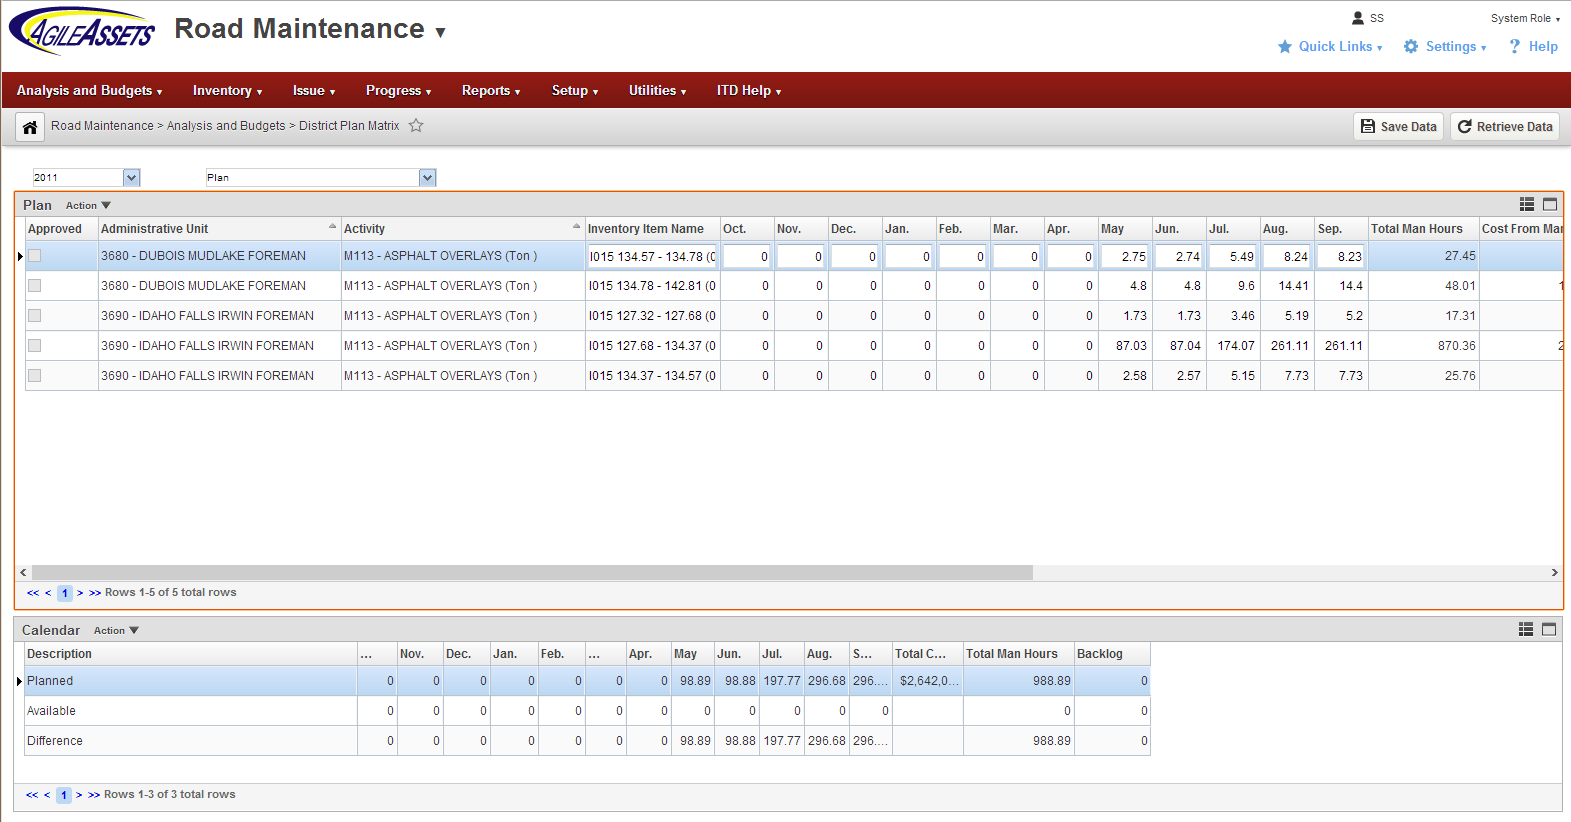The width and height of the screenshot is (1571, 822).
Task: Go to previous page in Plan pager
Action: pyautogui.click(x=48, y=593)
